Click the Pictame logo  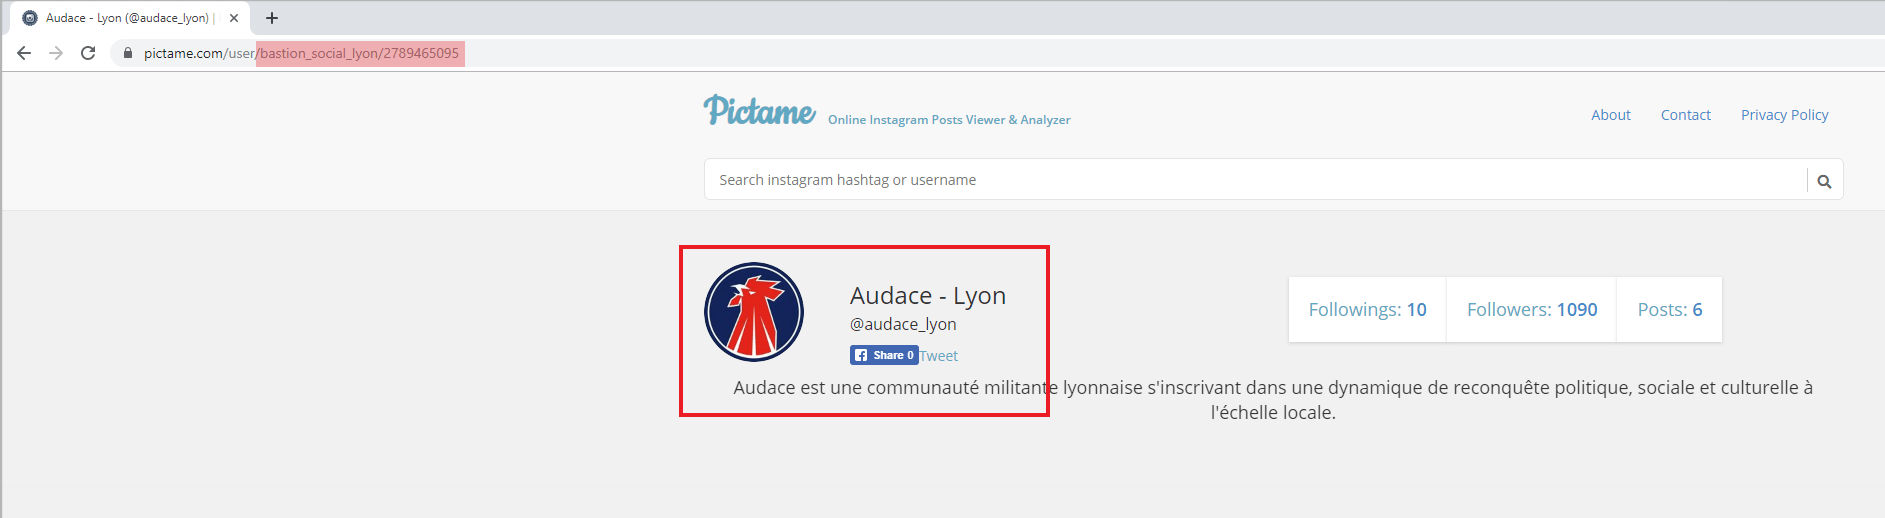[759, 110]
